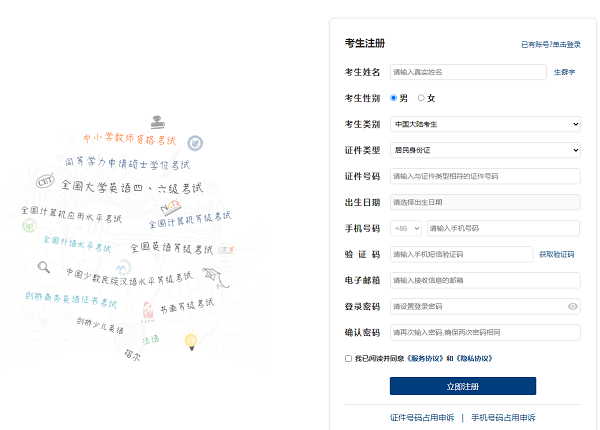Select the 男 gender radio button
Screen dimensions: 600x430
pos(393,98)
